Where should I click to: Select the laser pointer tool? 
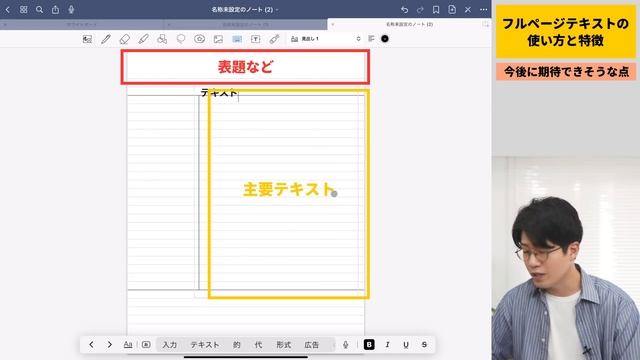coord(274,39)
